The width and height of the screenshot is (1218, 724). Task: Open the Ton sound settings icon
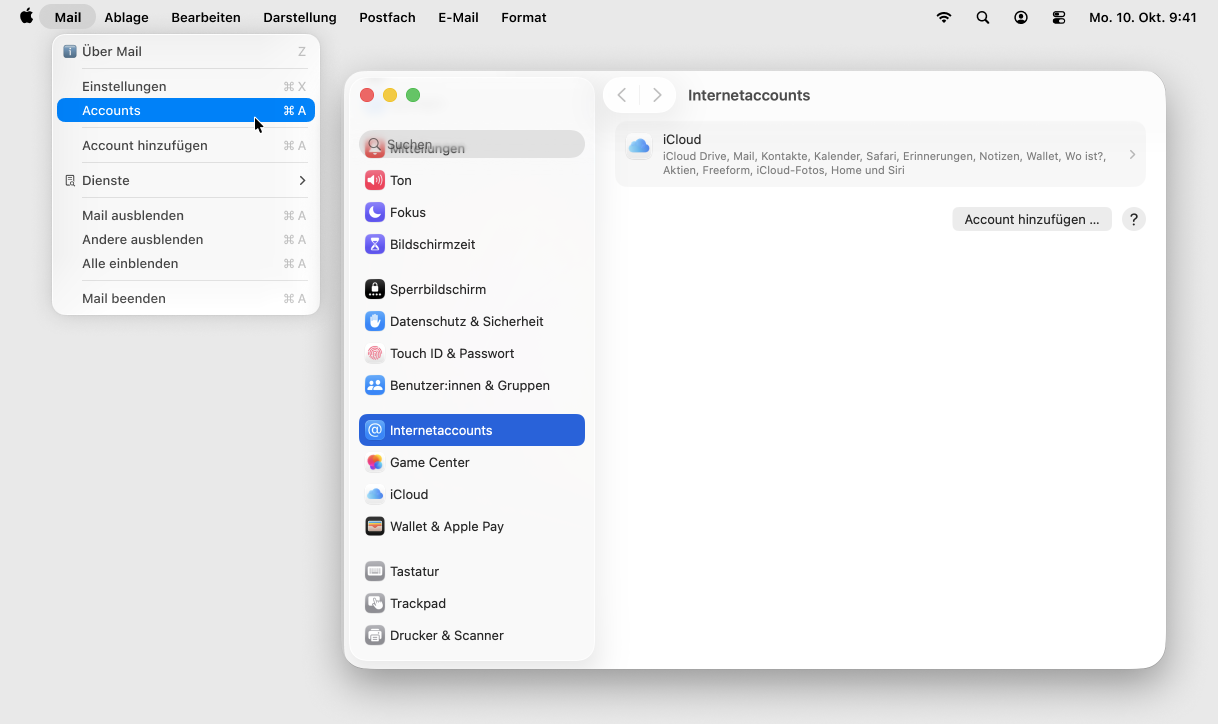click(375, 180)
